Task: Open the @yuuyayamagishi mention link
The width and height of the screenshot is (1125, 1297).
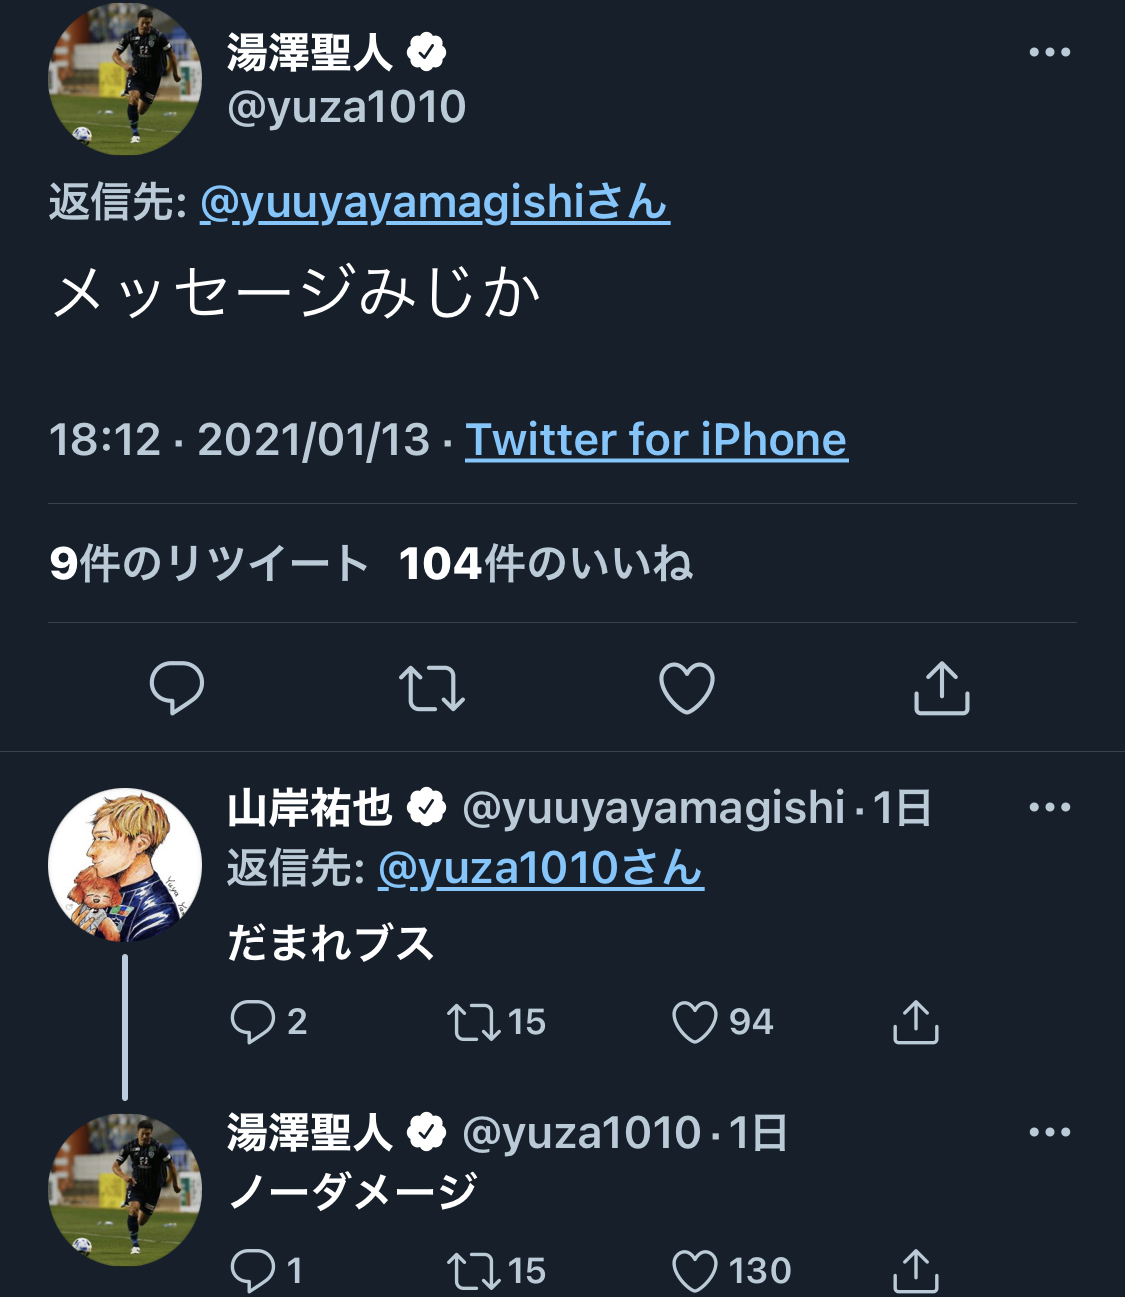Action: coord(434,203)
